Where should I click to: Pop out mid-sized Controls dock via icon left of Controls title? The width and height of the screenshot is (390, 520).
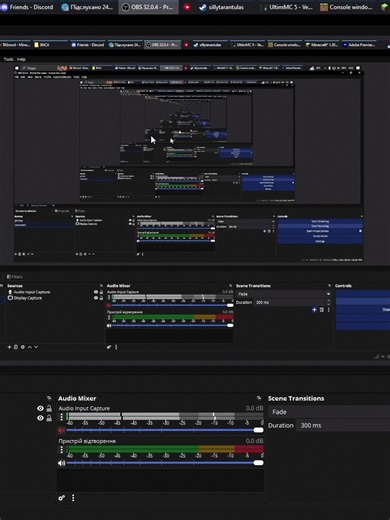click(329, 286)
